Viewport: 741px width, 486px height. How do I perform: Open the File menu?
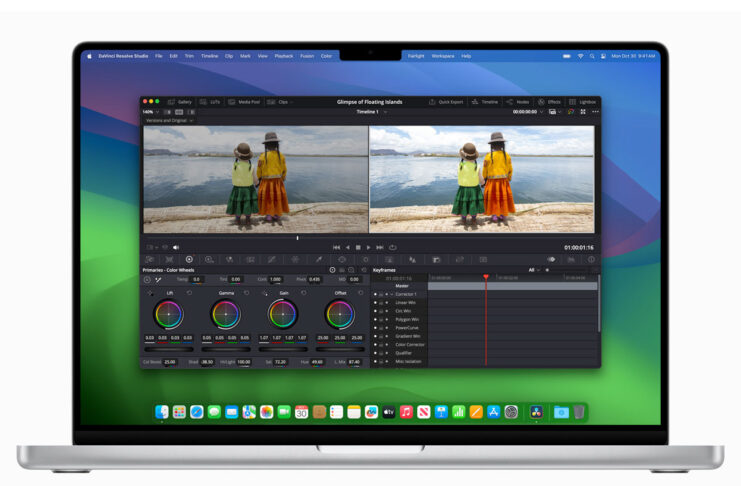coord(159,56)
